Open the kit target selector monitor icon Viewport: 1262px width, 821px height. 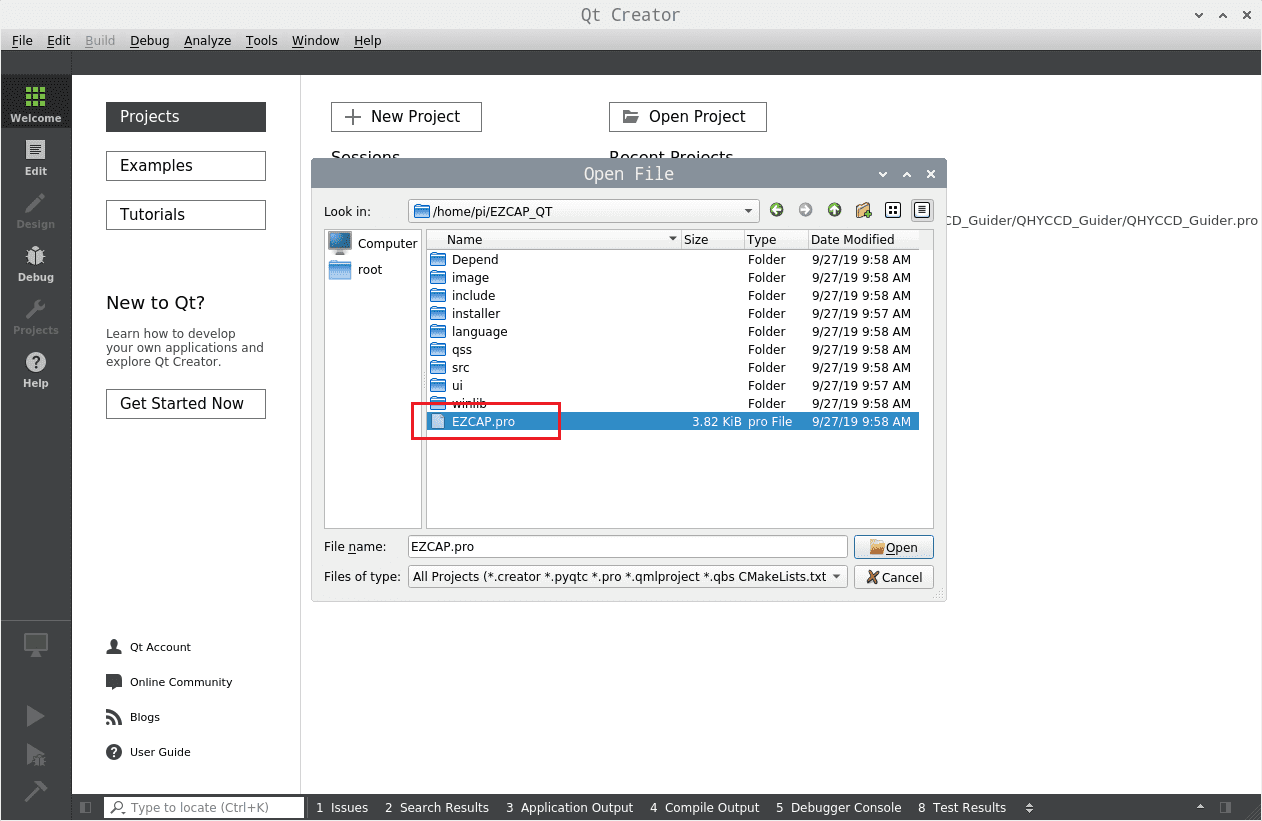click(x=36, y=646)
